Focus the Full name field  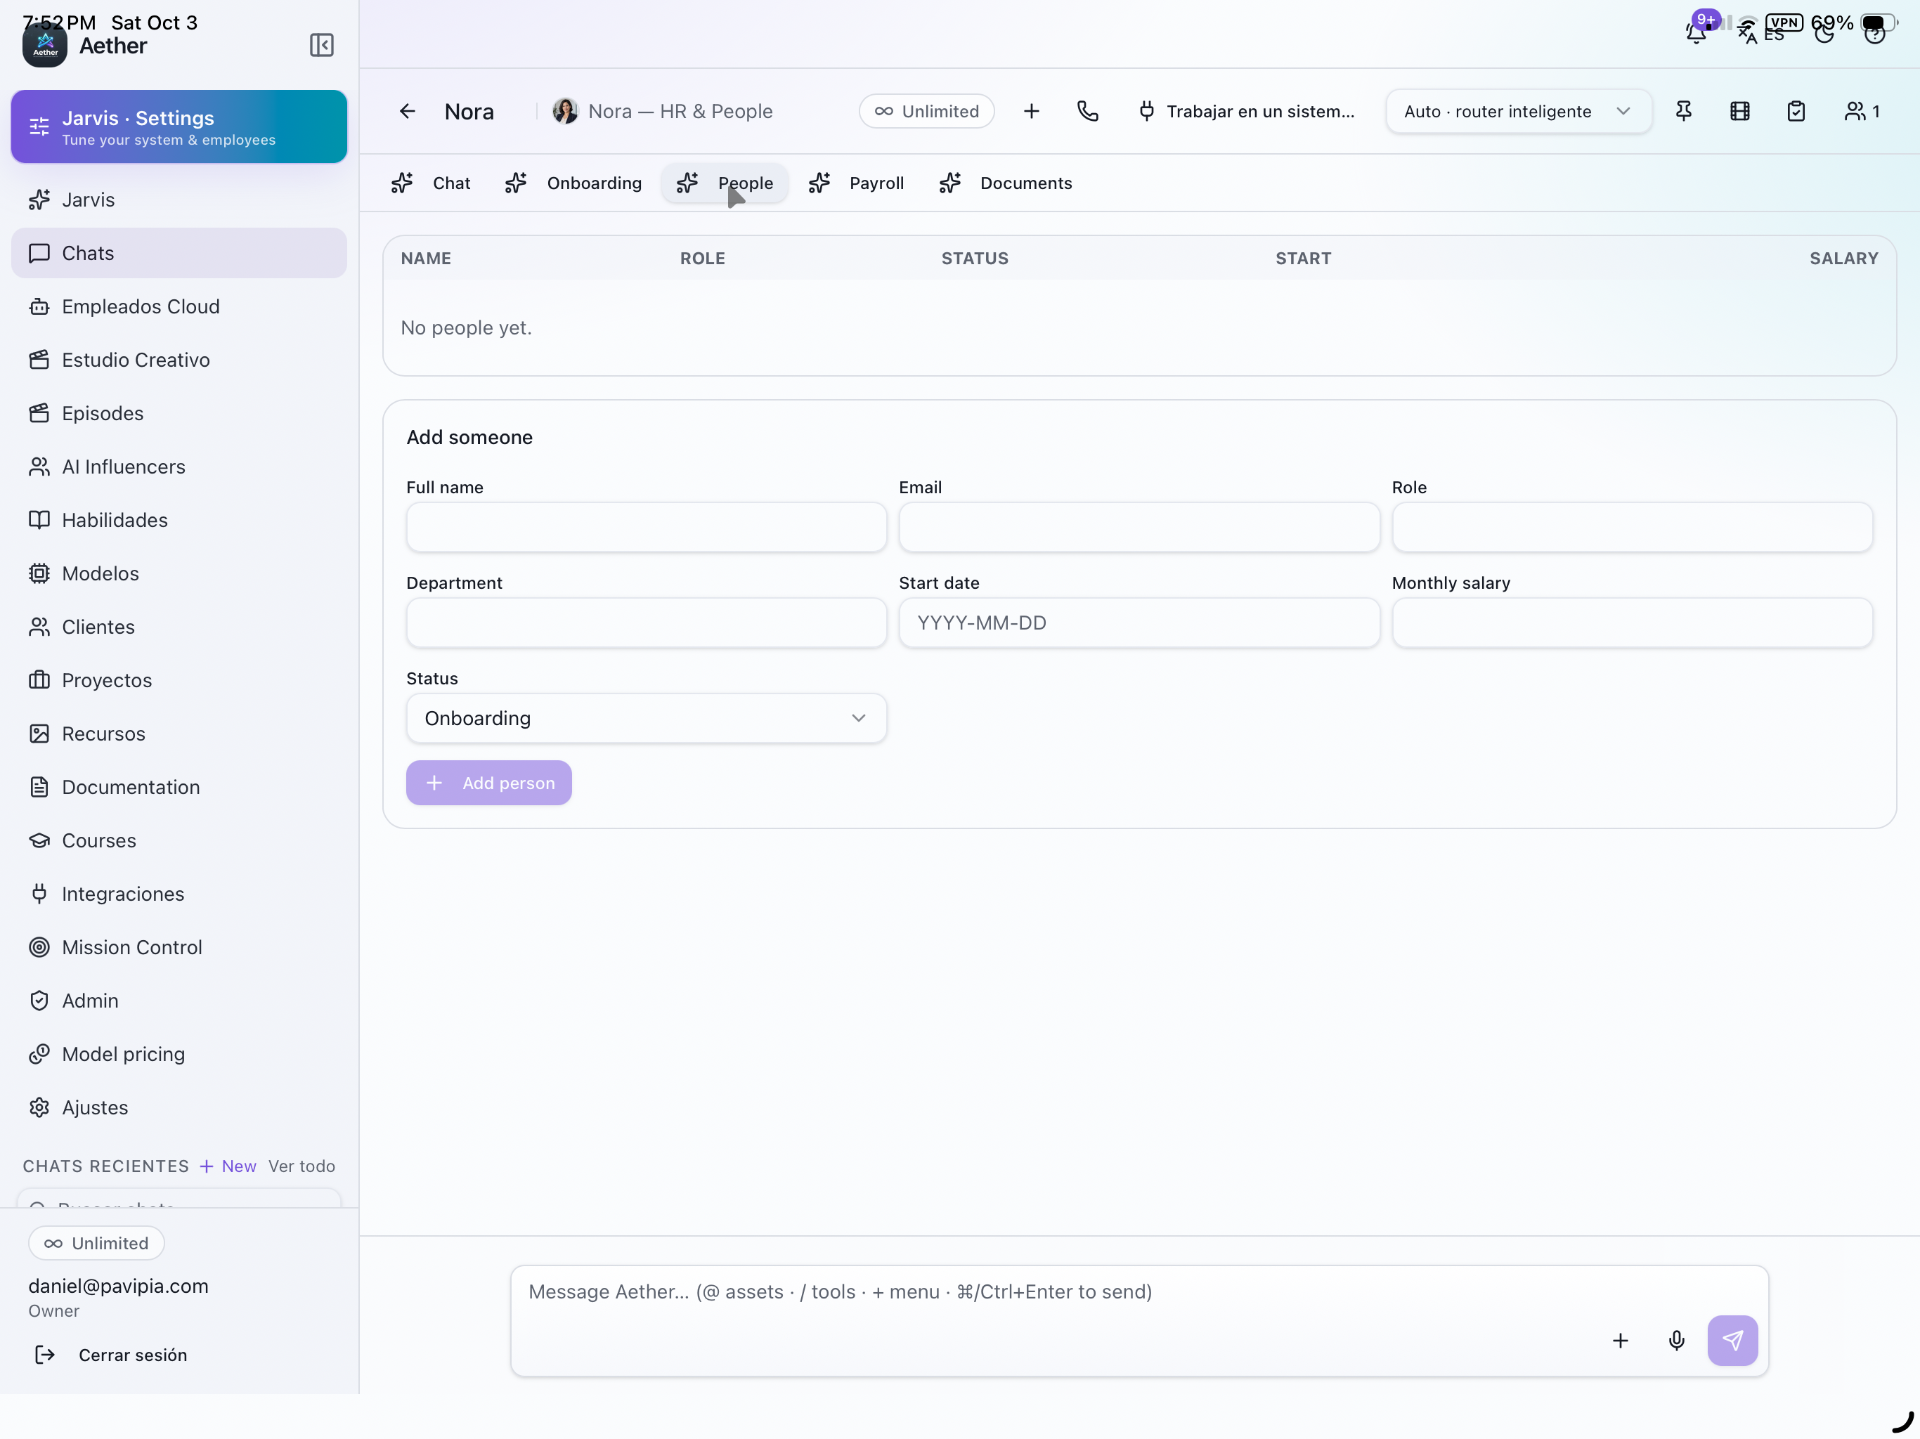[x=646, y=527]
